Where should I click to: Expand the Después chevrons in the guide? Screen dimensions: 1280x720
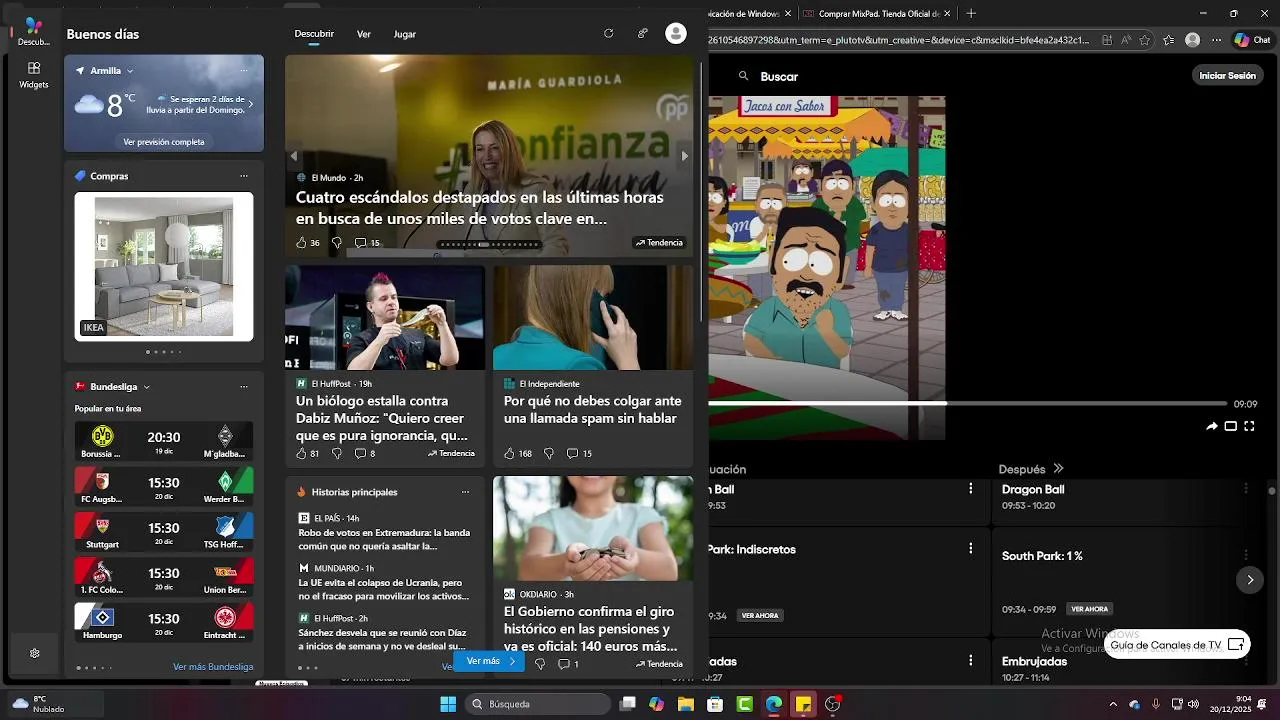[1058, 468]
